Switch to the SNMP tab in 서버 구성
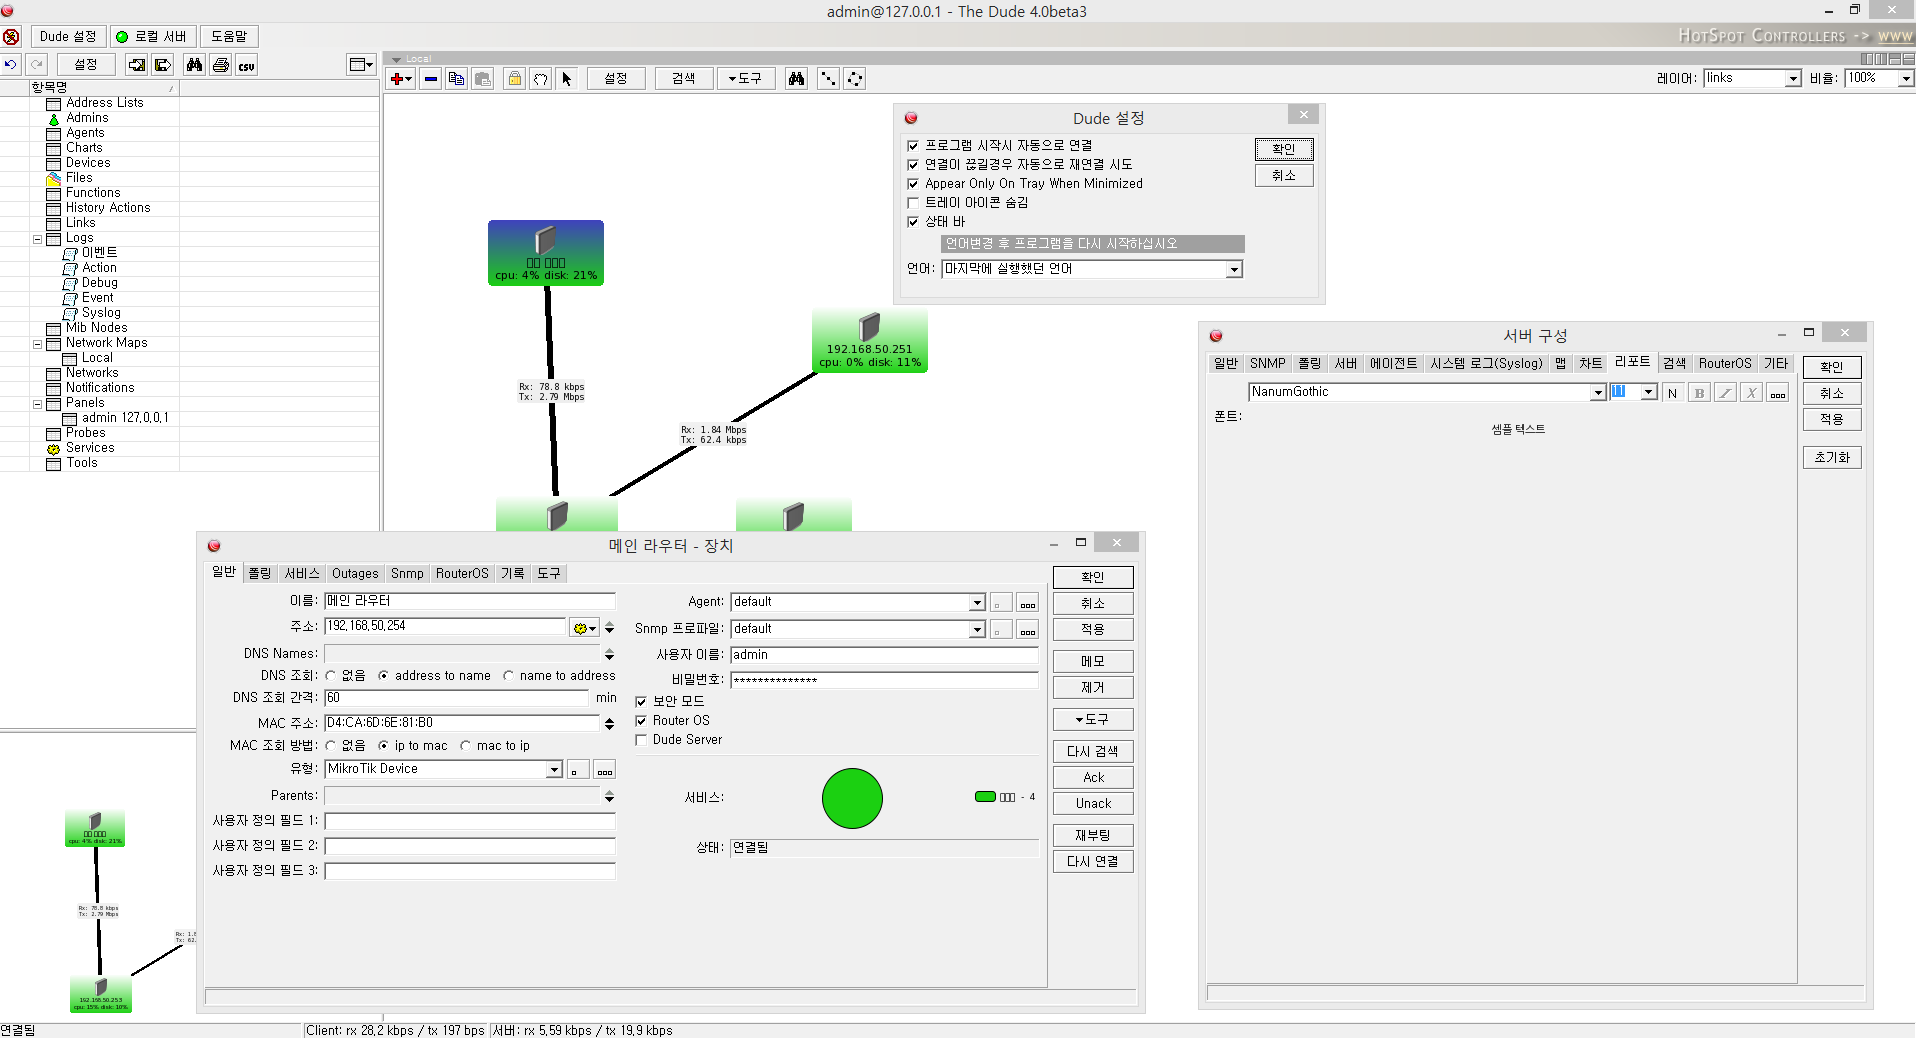 pos(1267,364)
